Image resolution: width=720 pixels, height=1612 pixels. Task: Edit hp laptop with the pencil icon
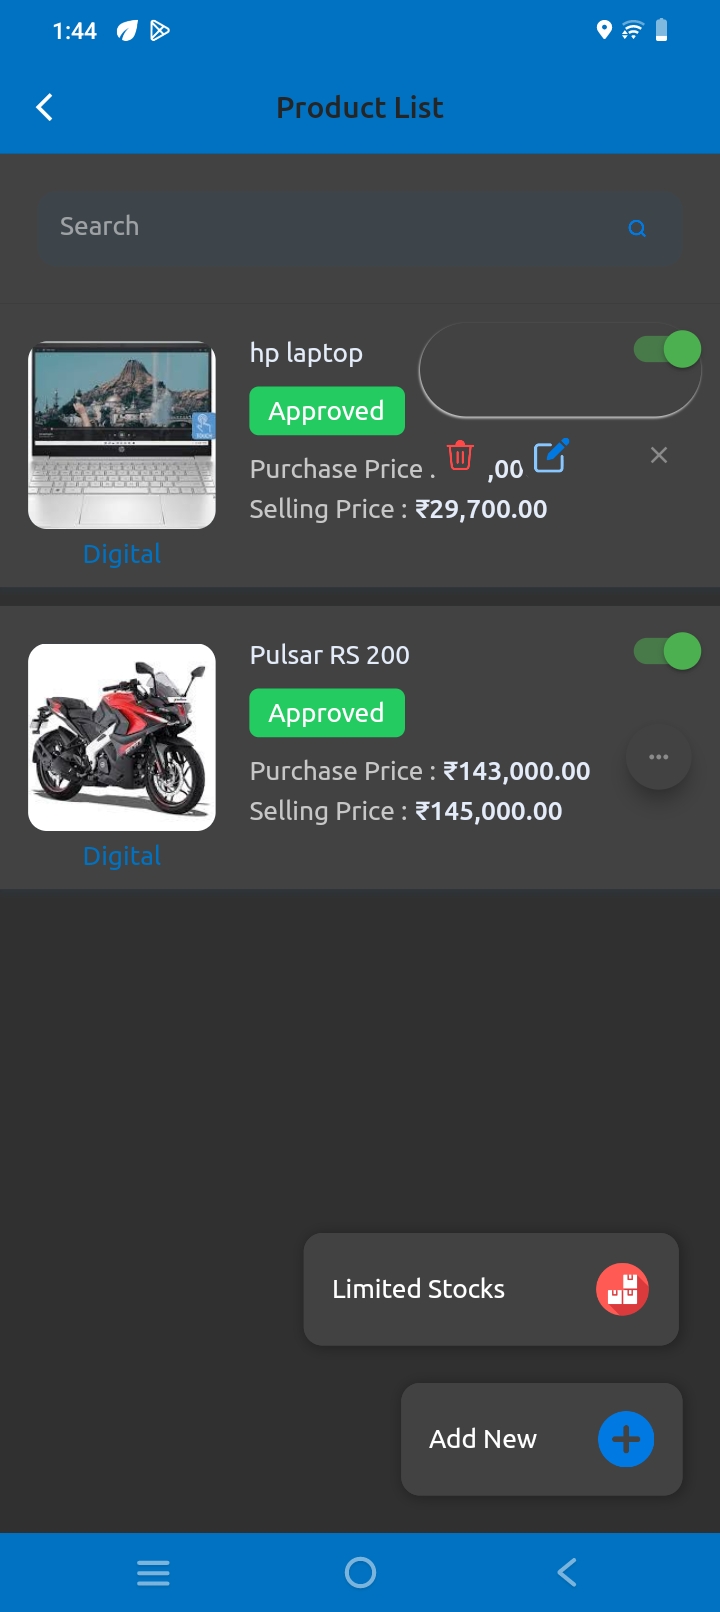coord(551,456)
